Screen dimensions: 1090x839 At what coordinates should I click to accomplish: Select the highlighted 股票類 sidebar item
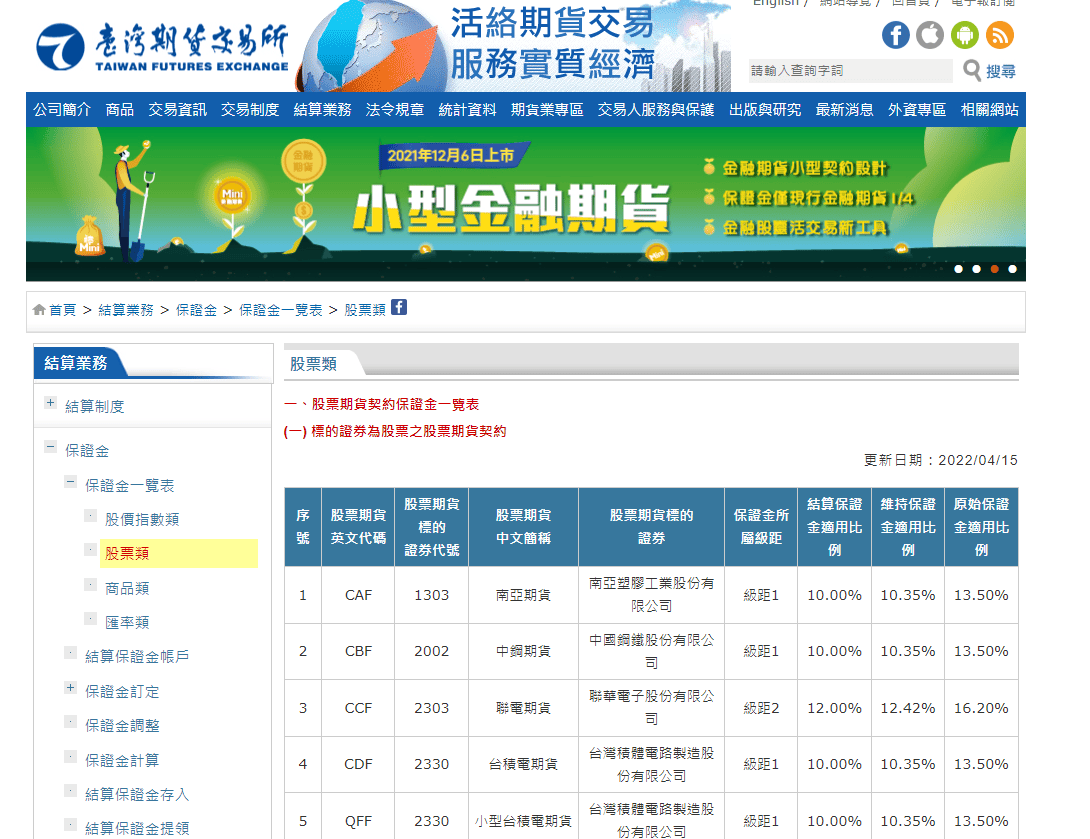pyautogui.click(x=179, y=553)
